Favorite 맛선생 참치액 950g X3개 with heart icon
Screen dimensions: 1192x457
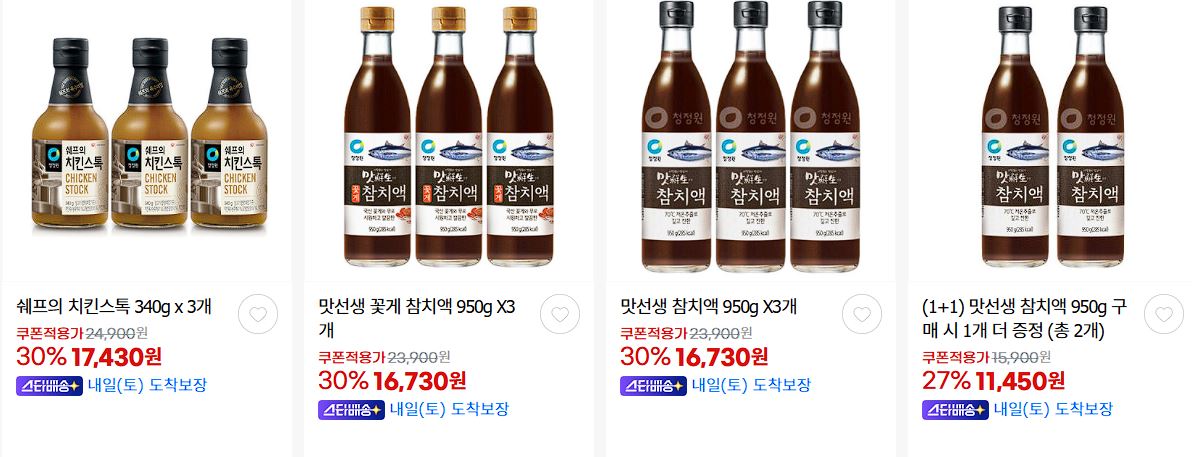coord(861,314)
